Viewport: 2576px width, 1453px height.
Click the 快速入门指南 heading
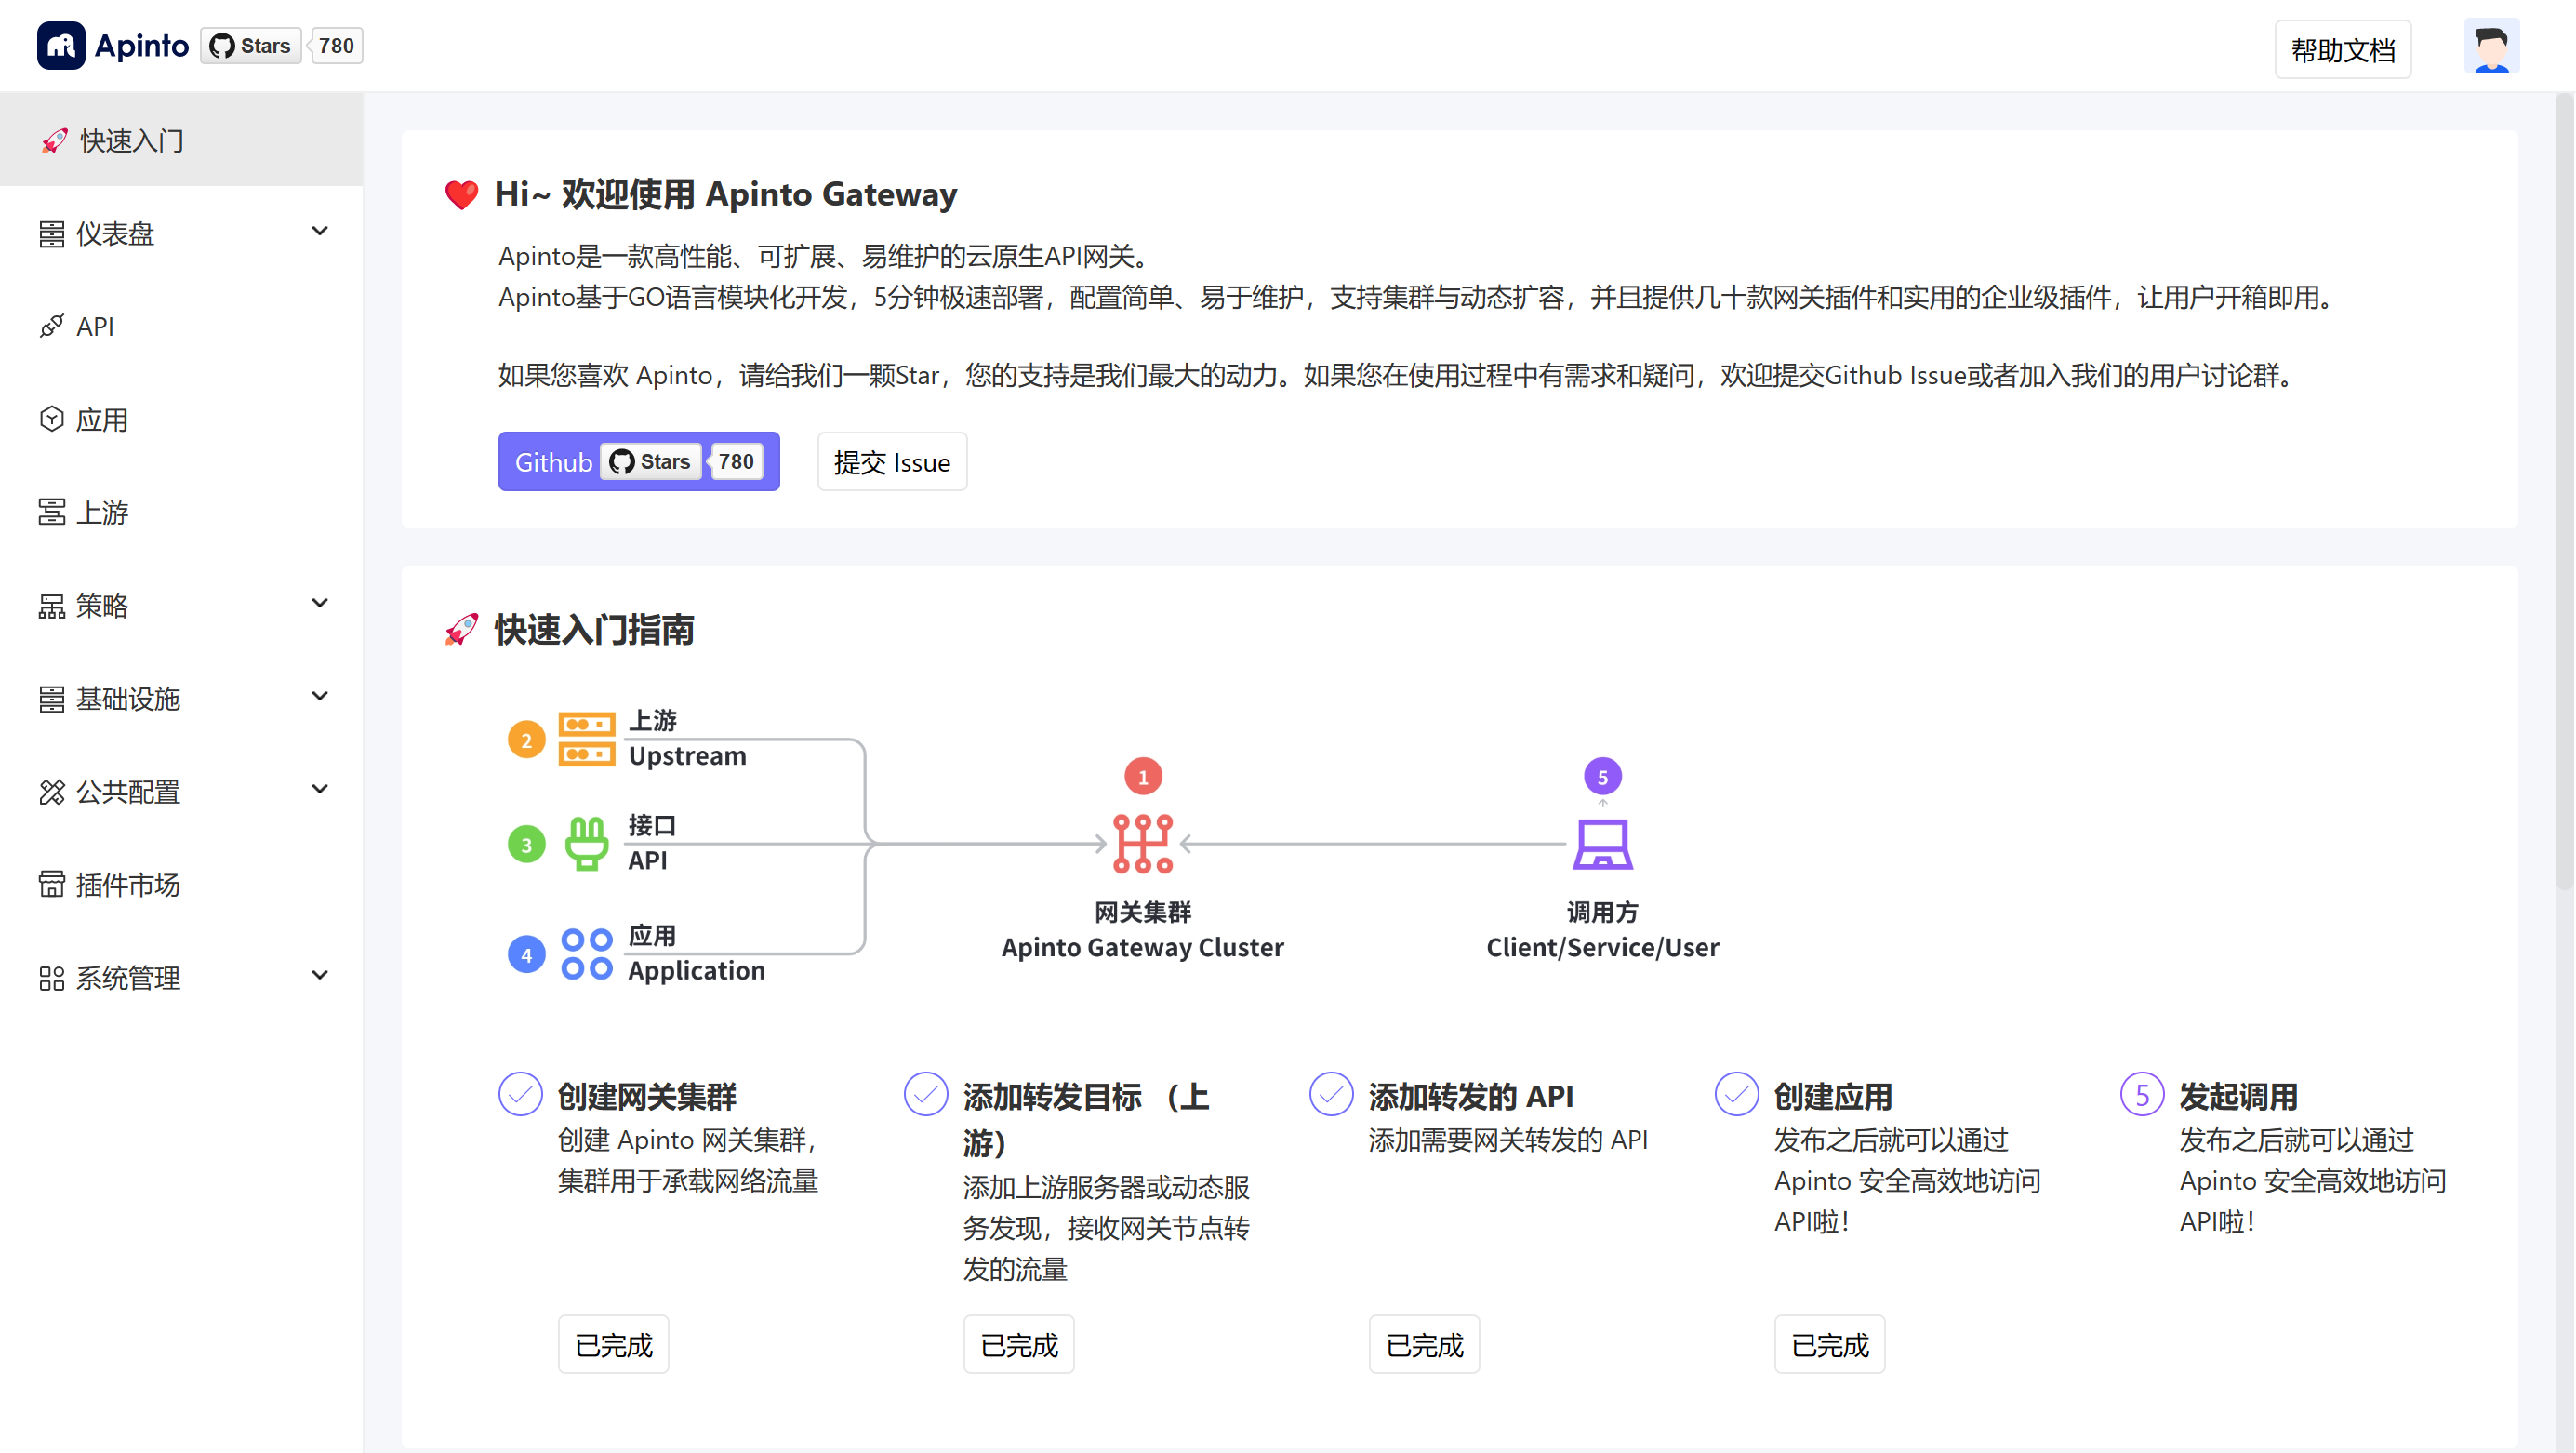click(594, 630)
